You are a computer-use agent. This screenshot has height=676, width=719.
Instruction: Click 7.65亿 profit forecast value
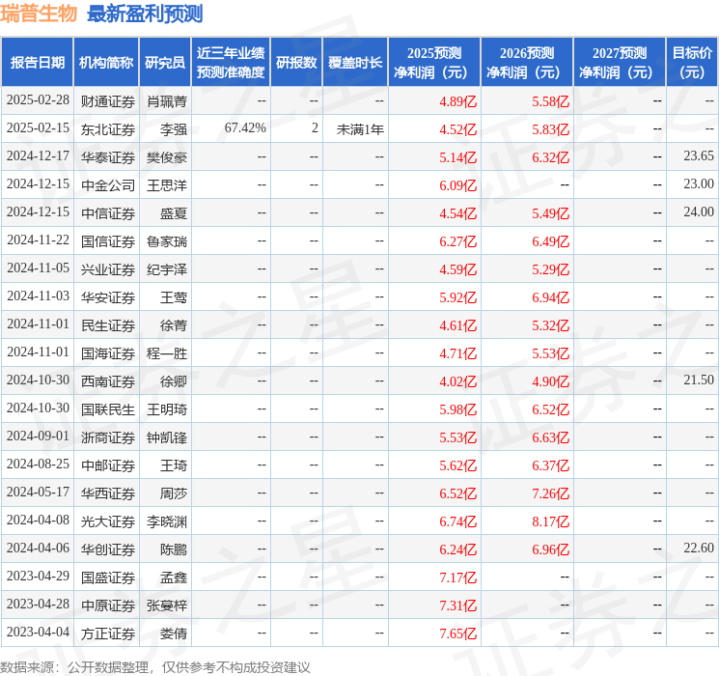(x=458, y=633)
